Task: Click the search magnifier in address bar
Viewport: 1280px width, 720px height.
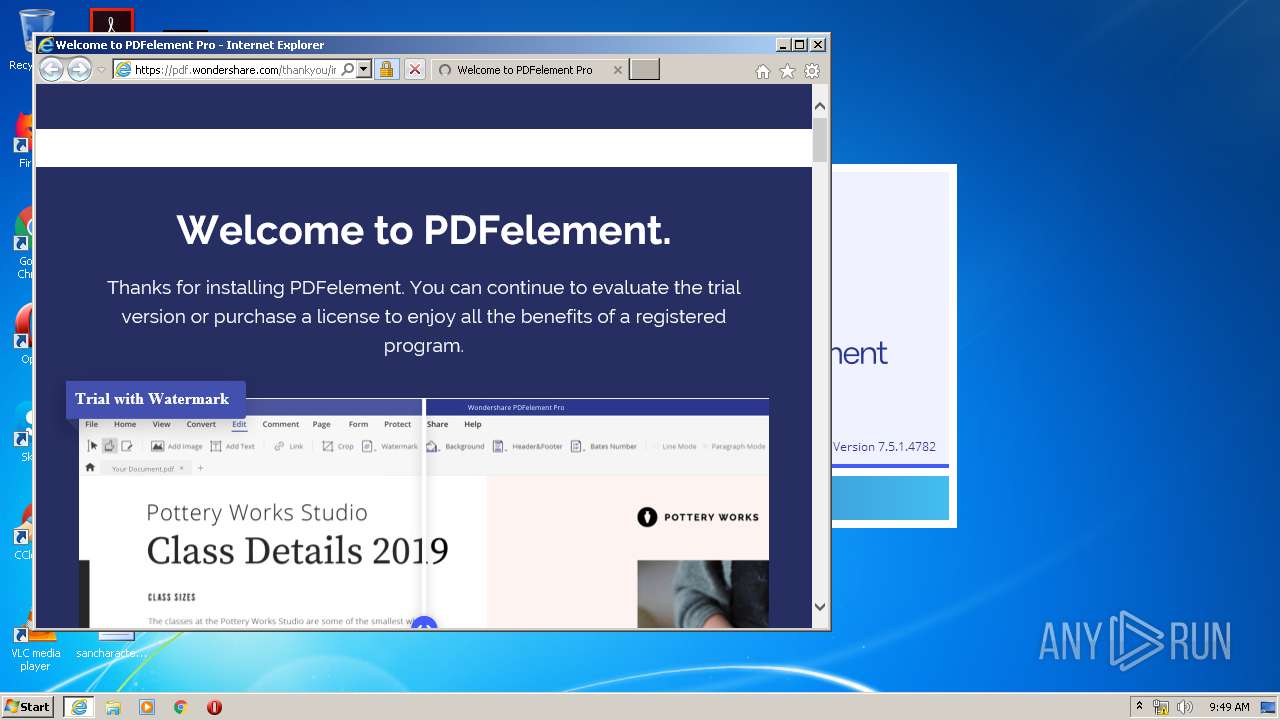Action: tap(347, 69)
